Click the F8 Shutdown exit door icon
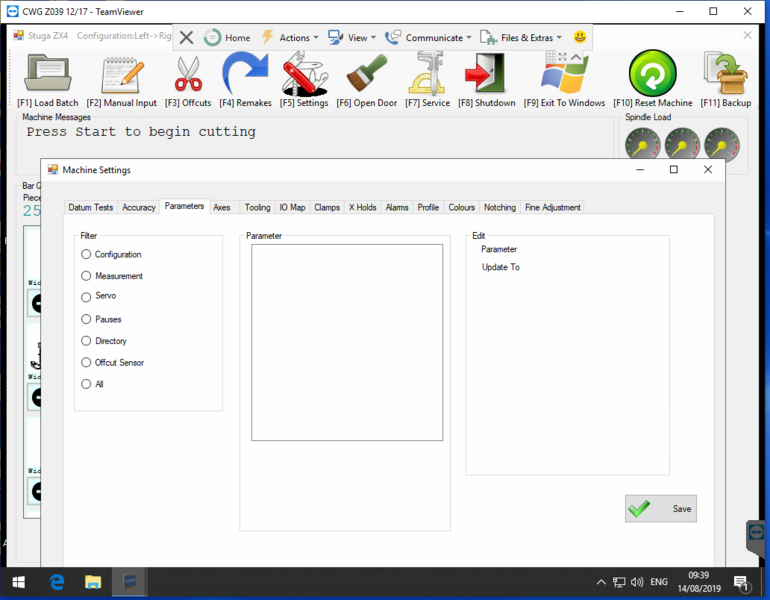 (x=486, y=74)
